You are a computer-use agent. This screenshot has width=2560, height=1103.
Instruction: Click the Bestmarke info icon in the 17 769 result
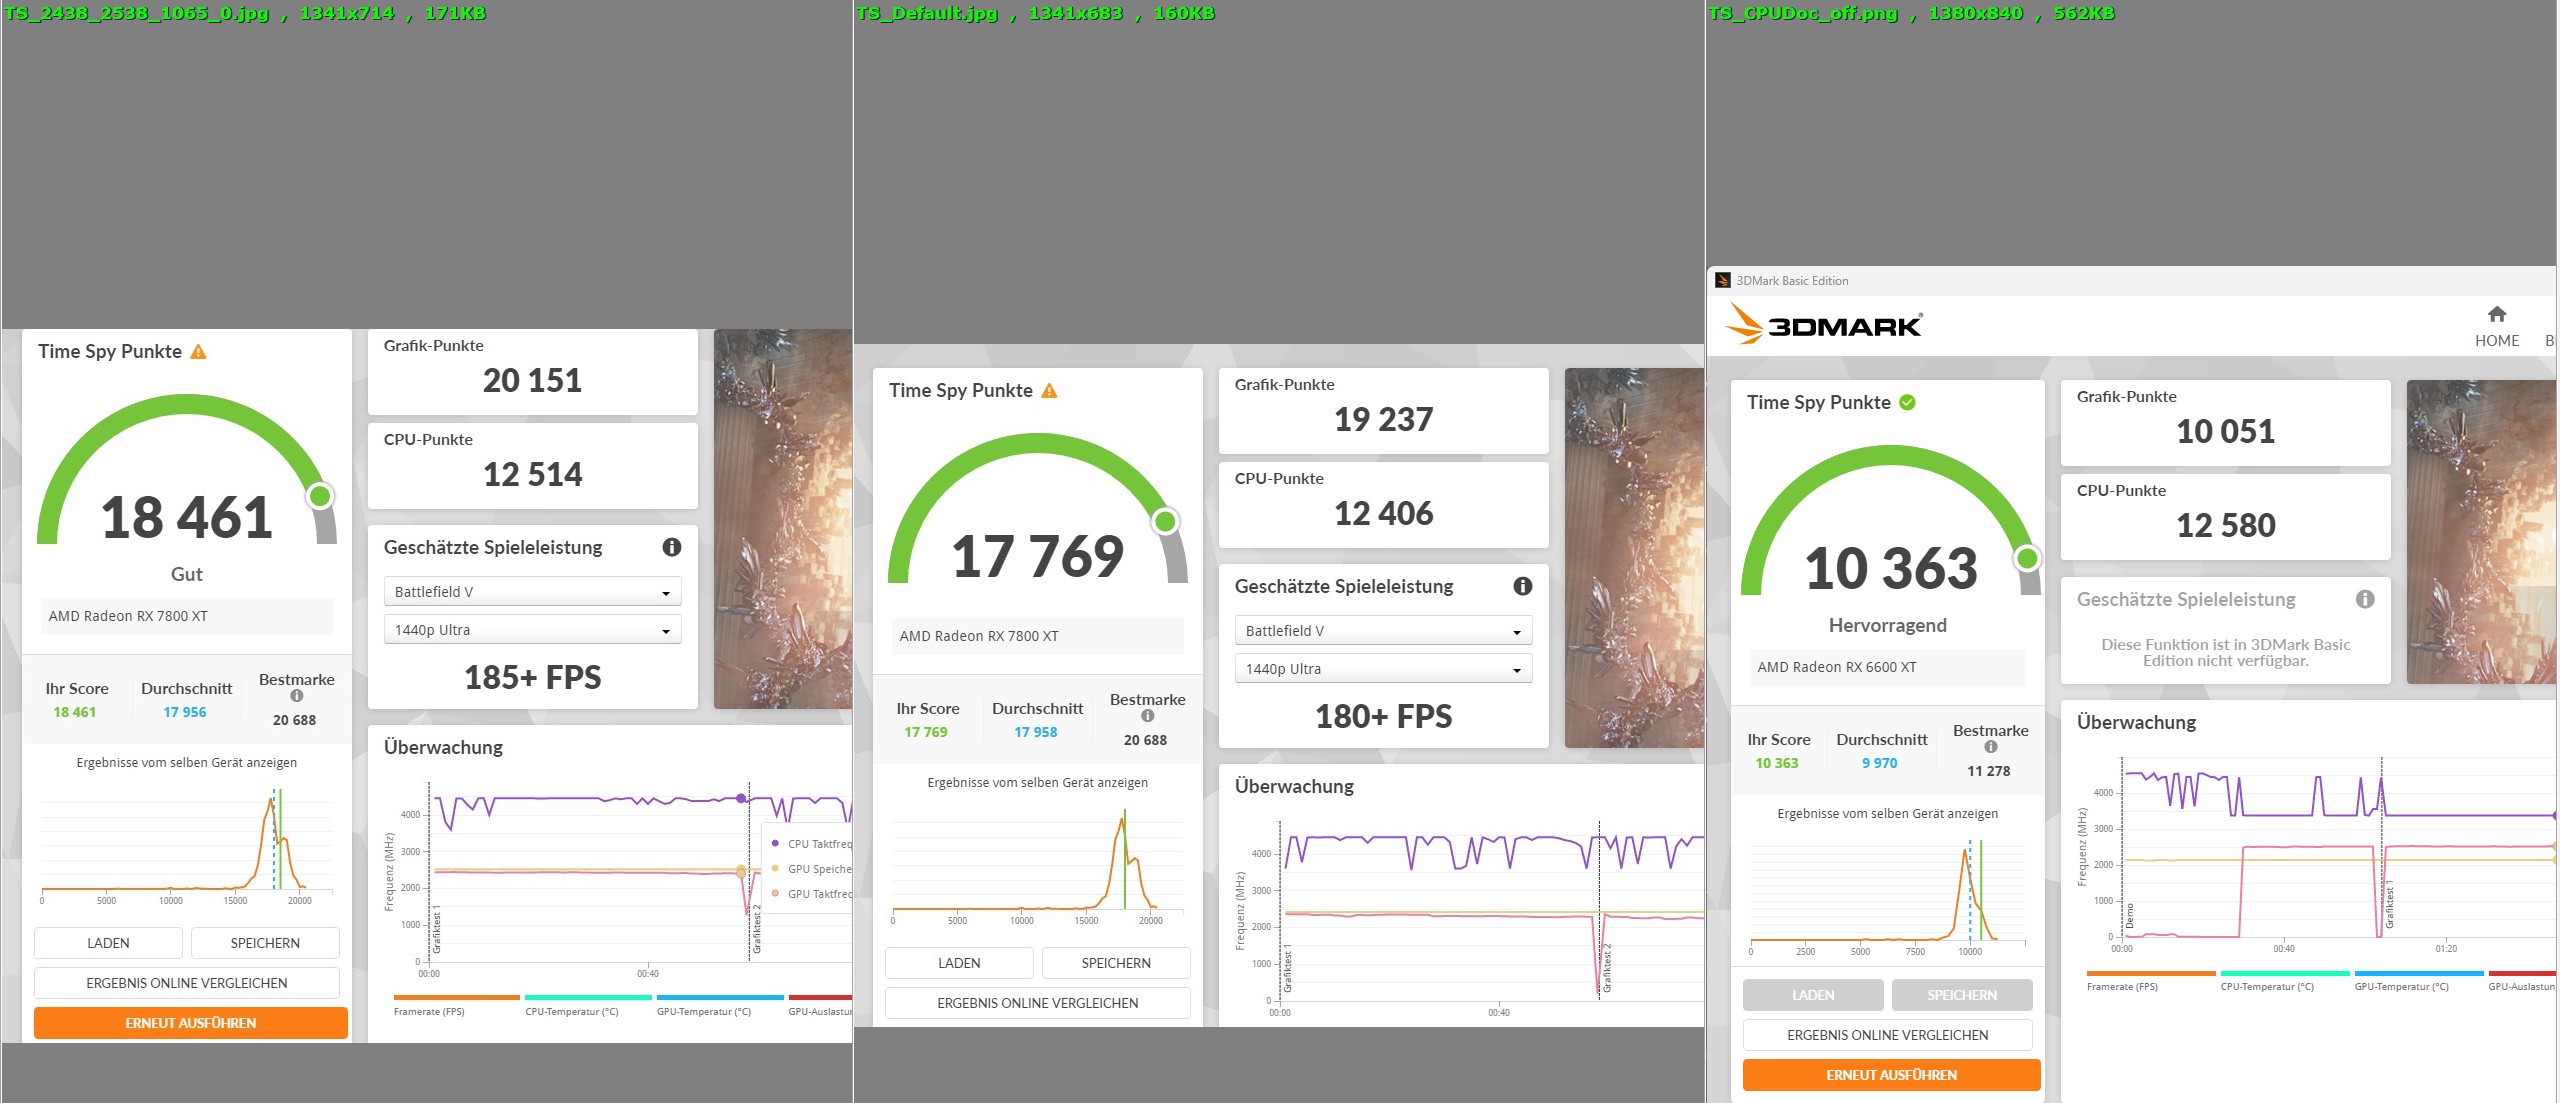coord(1148,716)
